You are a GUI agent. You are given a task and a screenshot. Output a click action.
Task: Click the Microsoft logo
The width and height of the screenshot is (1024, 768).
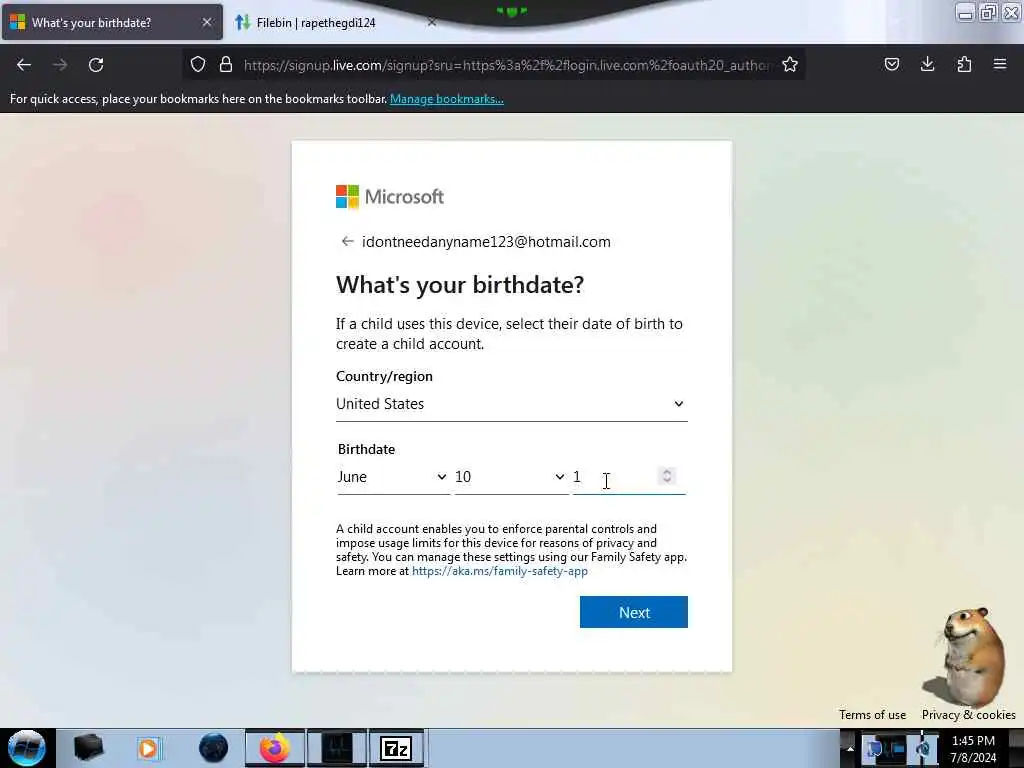(390, 197)
